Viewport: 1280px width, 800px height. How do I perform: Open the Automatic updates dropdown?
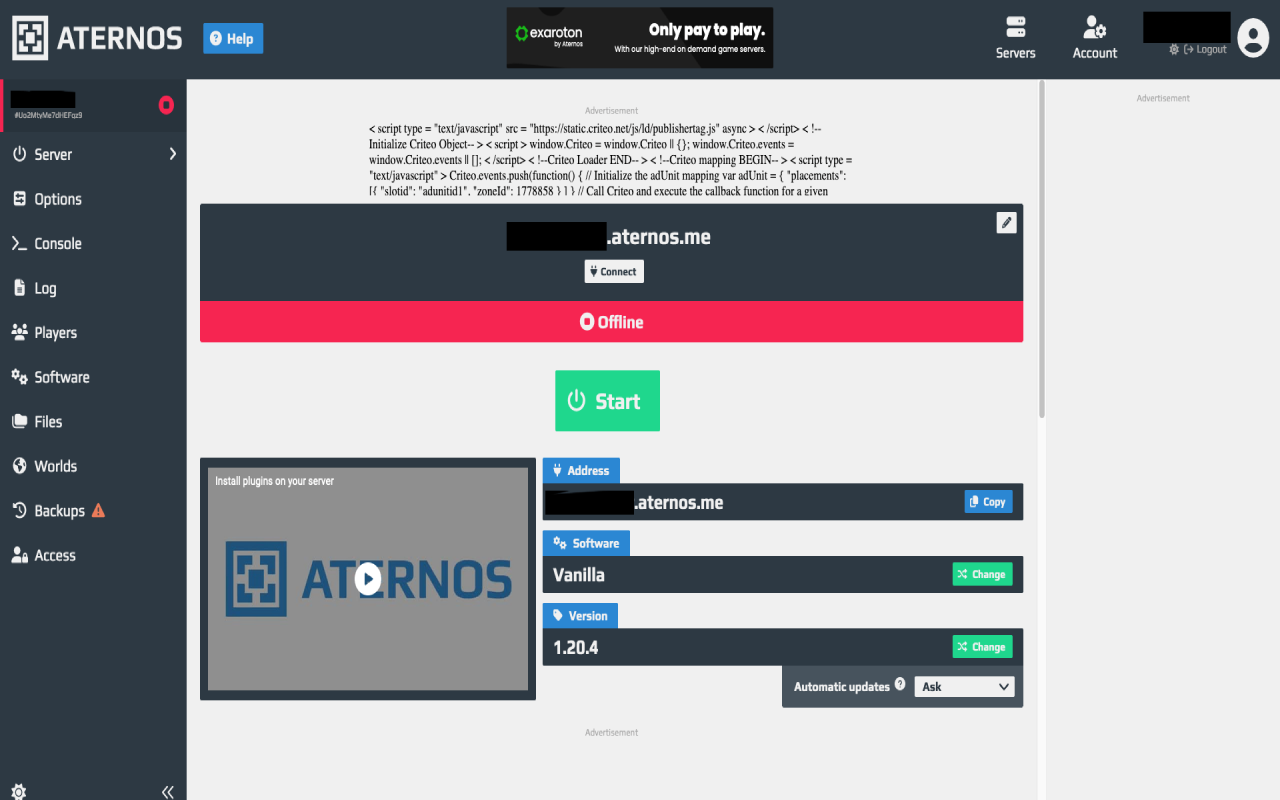click(964, 687)
